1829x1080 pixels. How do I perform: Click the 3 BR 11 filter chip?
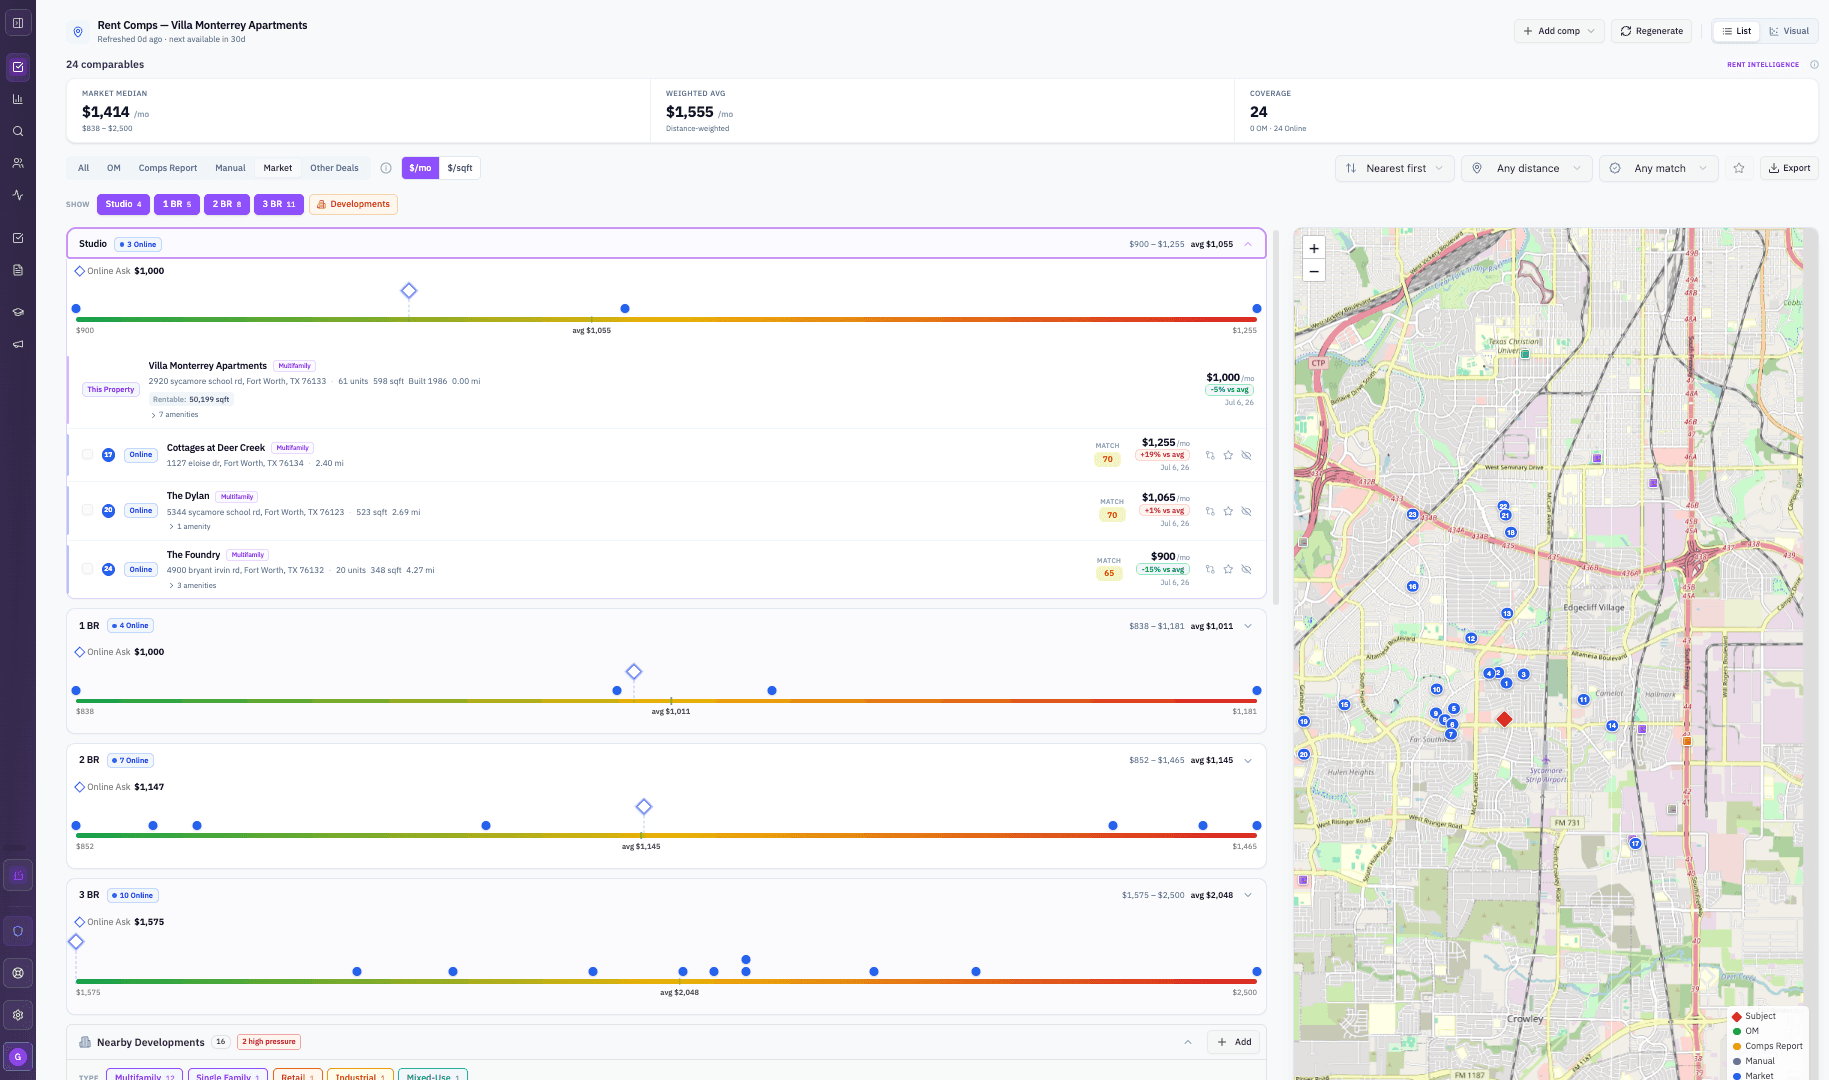(x=279, y=204)
